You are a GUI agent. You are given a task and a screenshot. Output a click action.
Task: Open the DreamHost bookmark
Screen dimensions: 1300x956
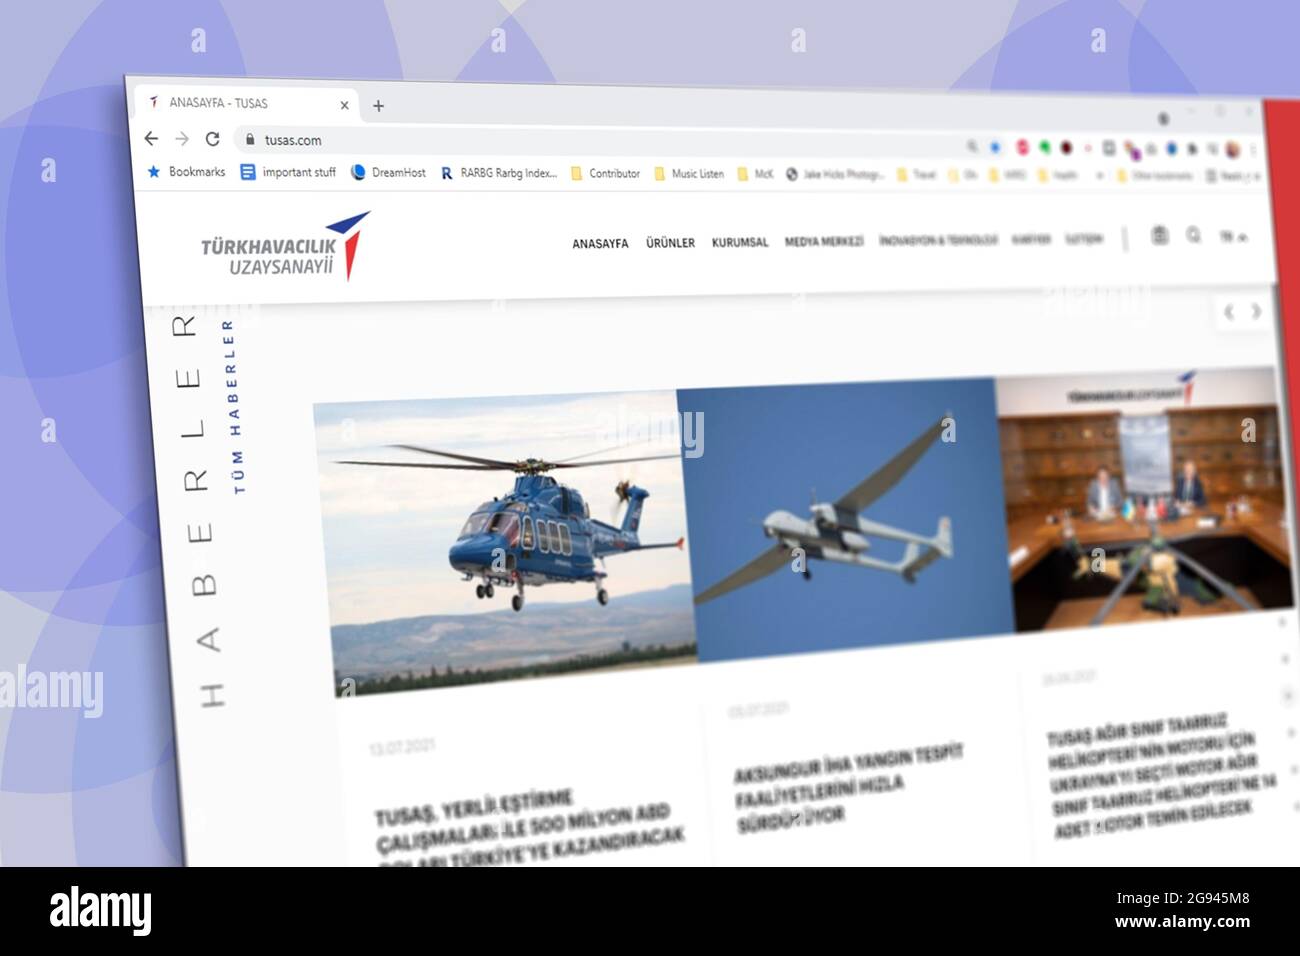388,172
